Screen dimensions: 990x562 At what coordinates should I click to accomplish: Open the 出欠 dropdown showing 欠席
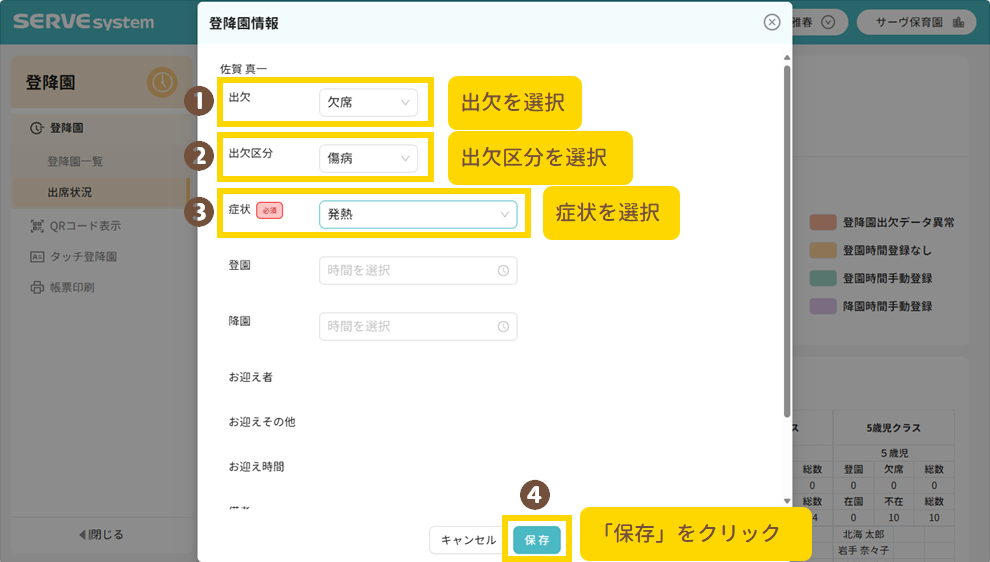pos(368,102)
